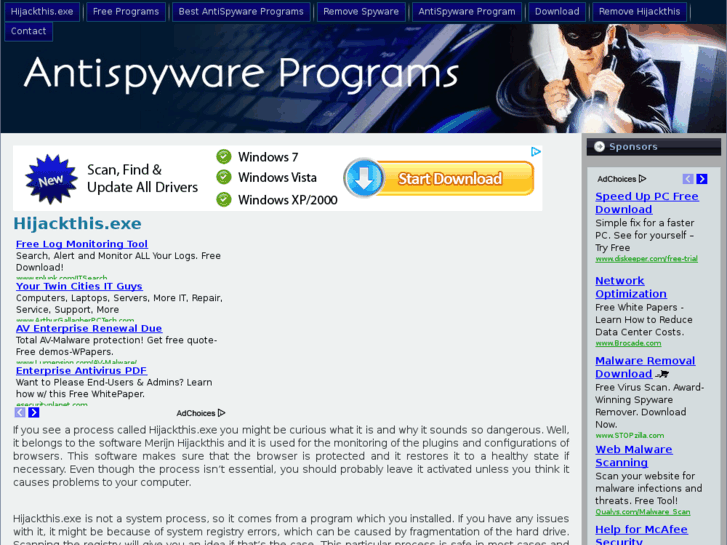Click the Windows Vista green checkmark icon

[224, 177]
